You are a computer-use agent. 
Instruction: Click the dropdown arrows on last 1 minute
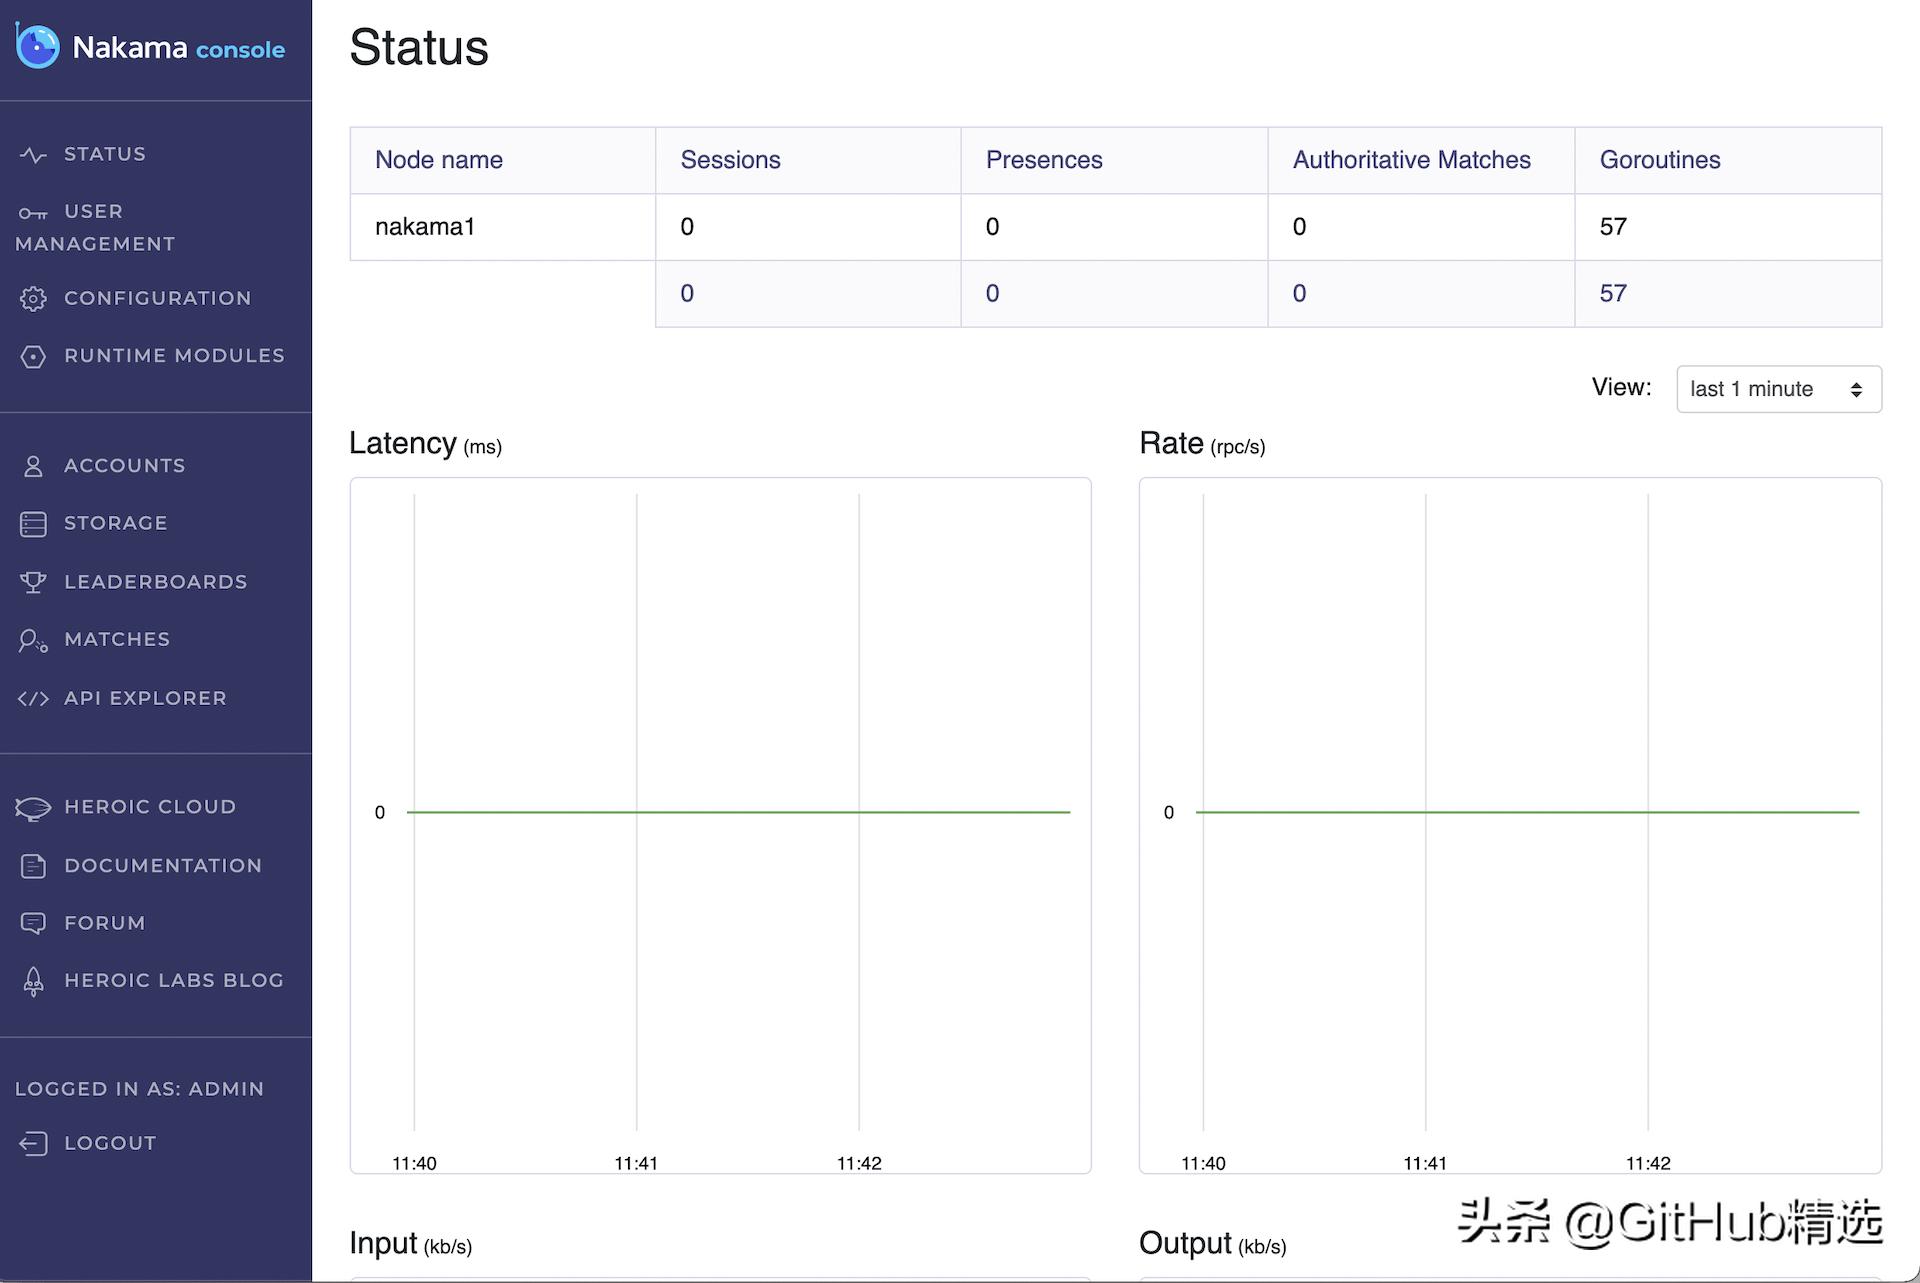[x=1856, y=390]
